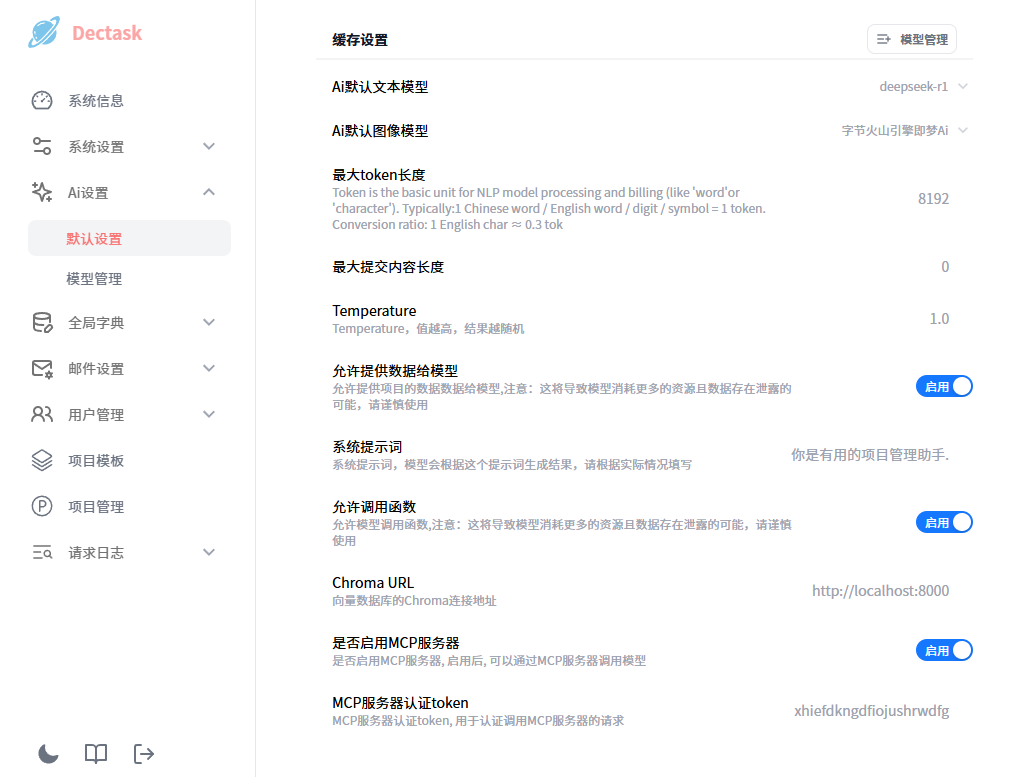Click the 模型管理 button at top right

tap(911, 39)
